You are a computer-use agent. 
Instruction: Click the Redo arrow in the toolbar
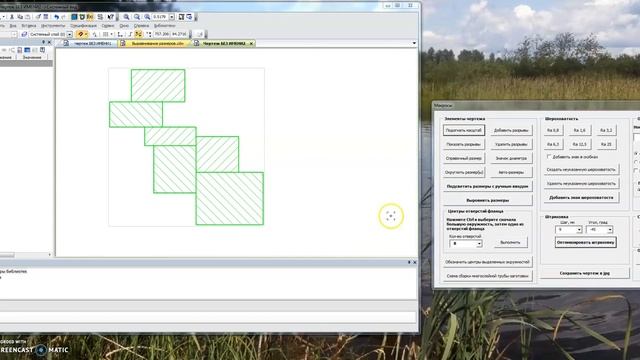click(x=63, y=17)
